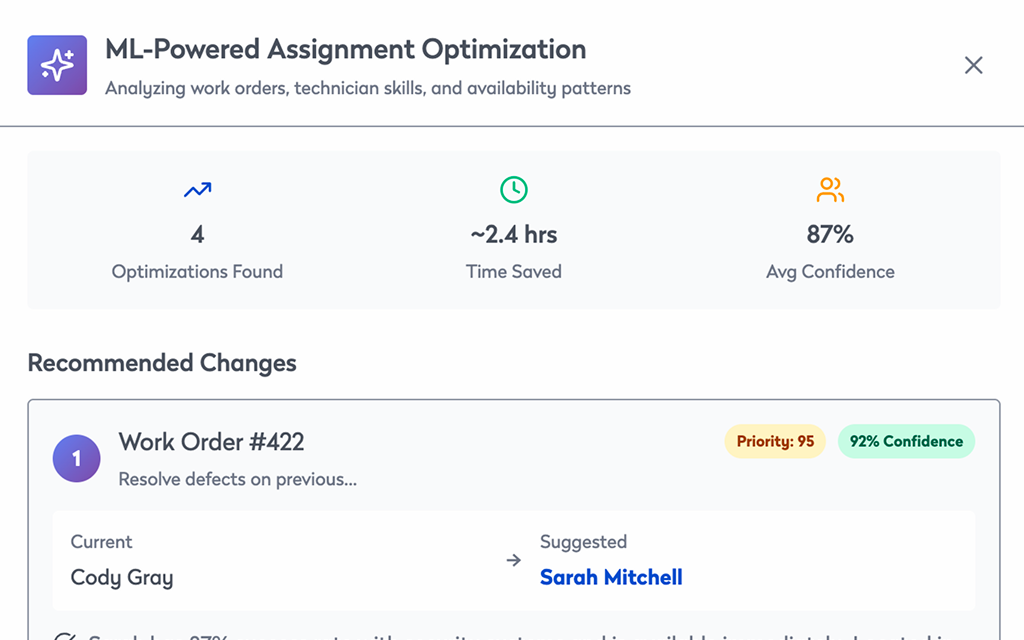The height and width of the screenshot is (640, 1024).
Task: Click the 'Analyzing work orders' subtitle text
Action: point(368,88)
